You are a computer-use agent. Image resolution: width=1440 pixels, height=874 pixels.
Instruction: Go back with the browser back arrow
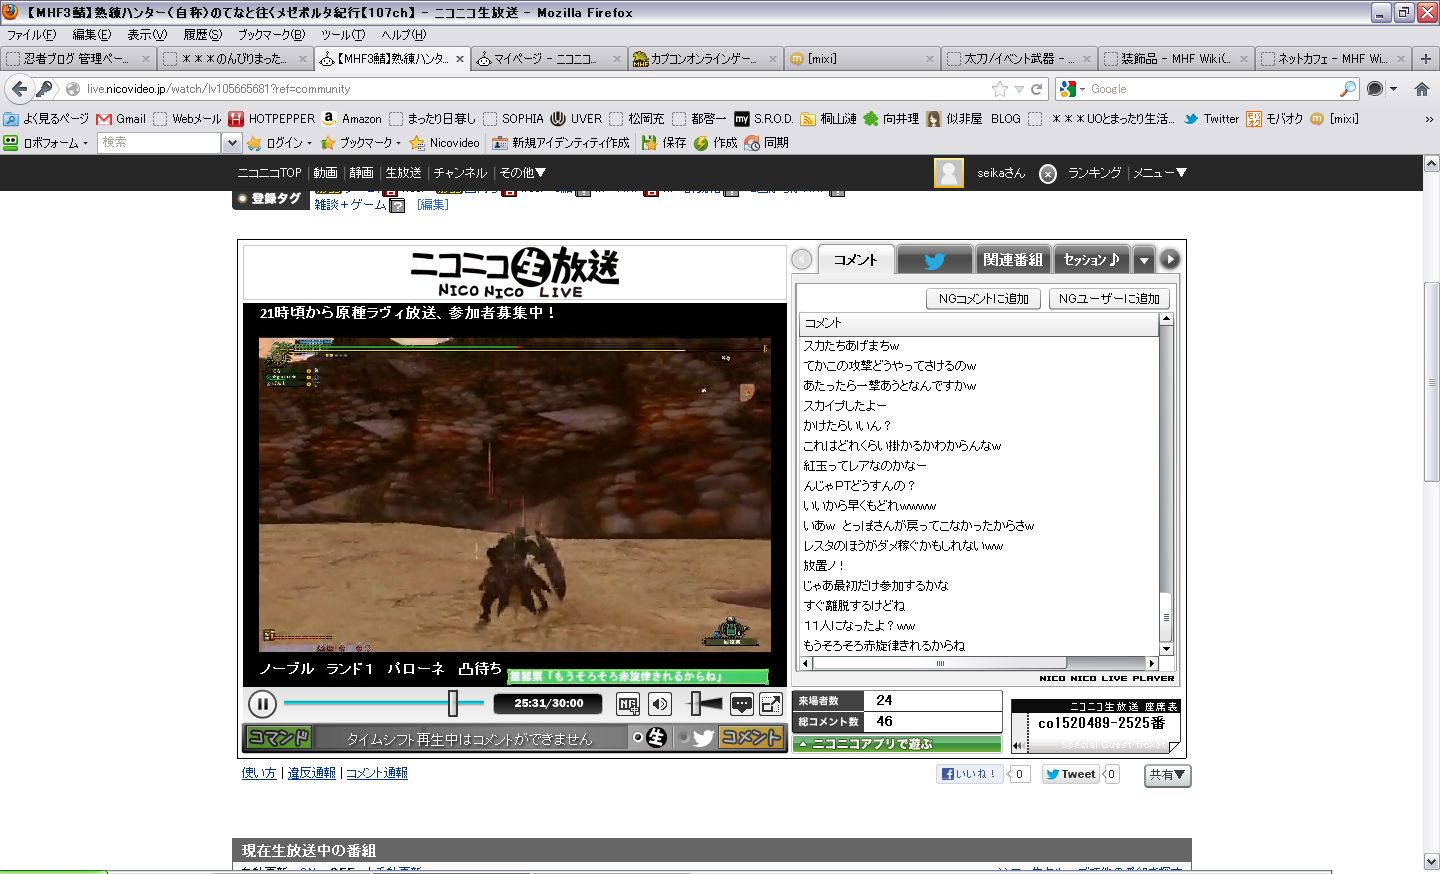19,89
